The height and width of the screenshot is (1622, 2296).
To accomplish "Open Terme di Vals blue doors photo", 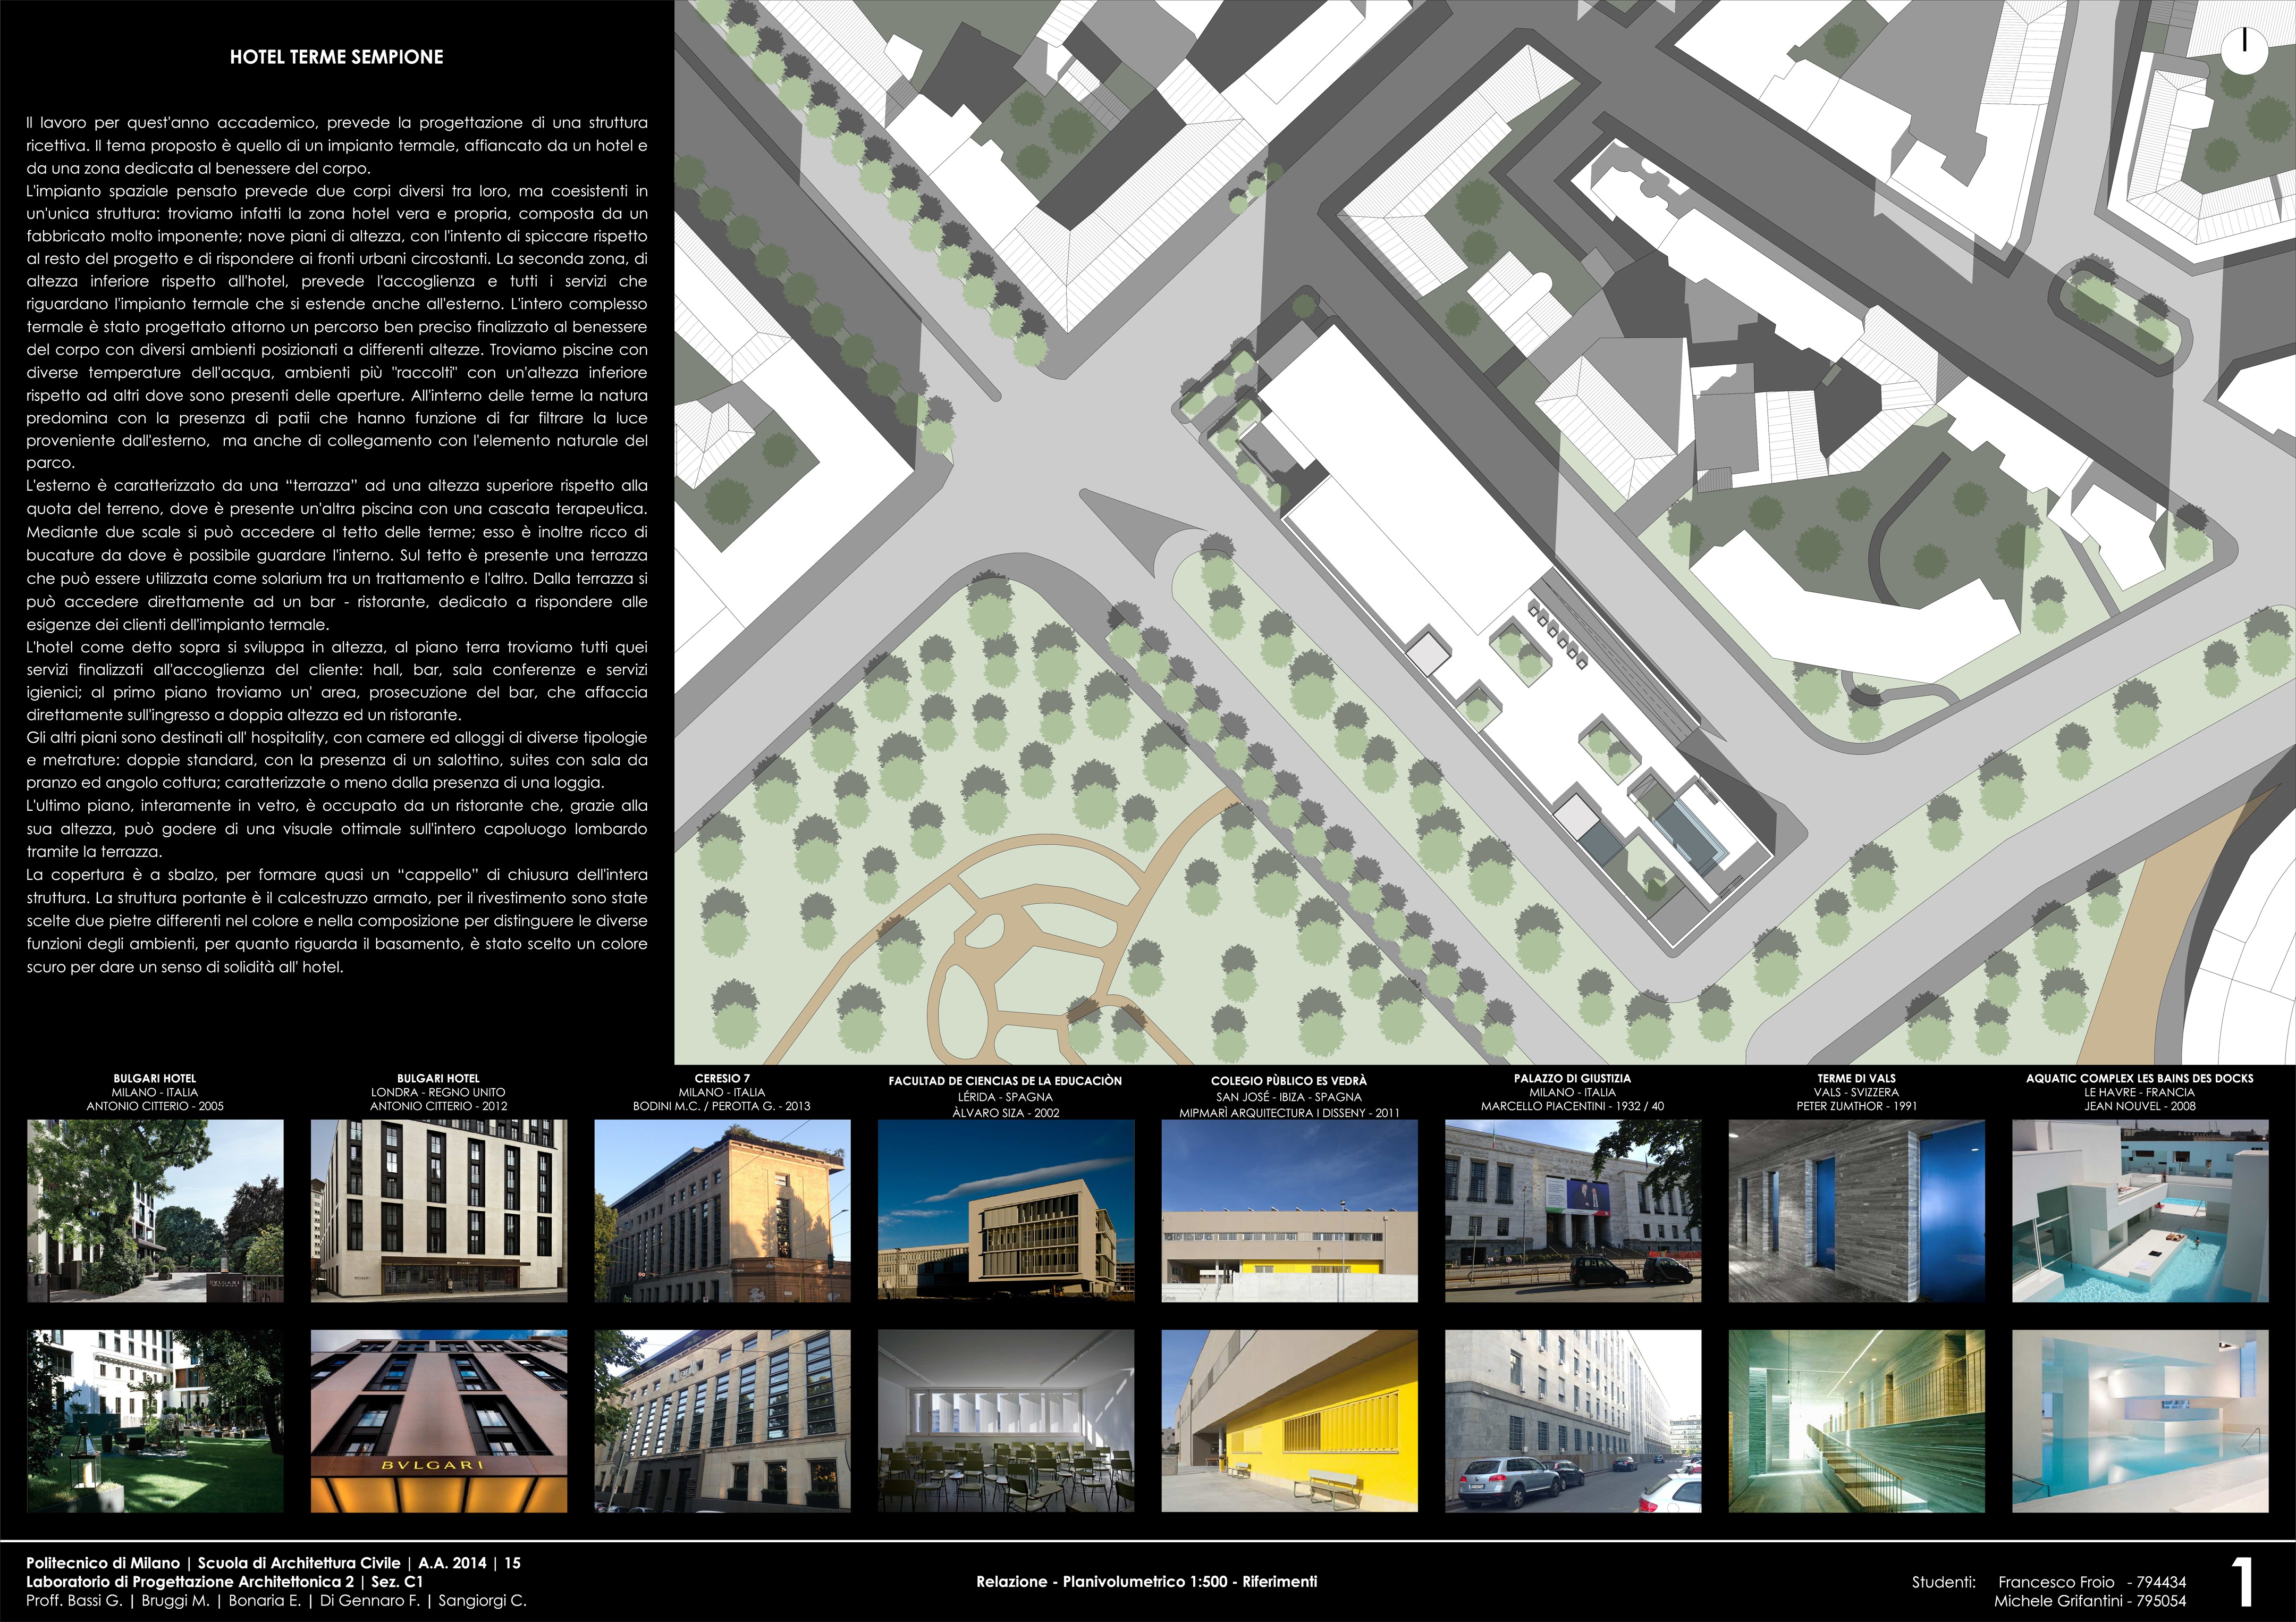I will coord(1857,1211).
